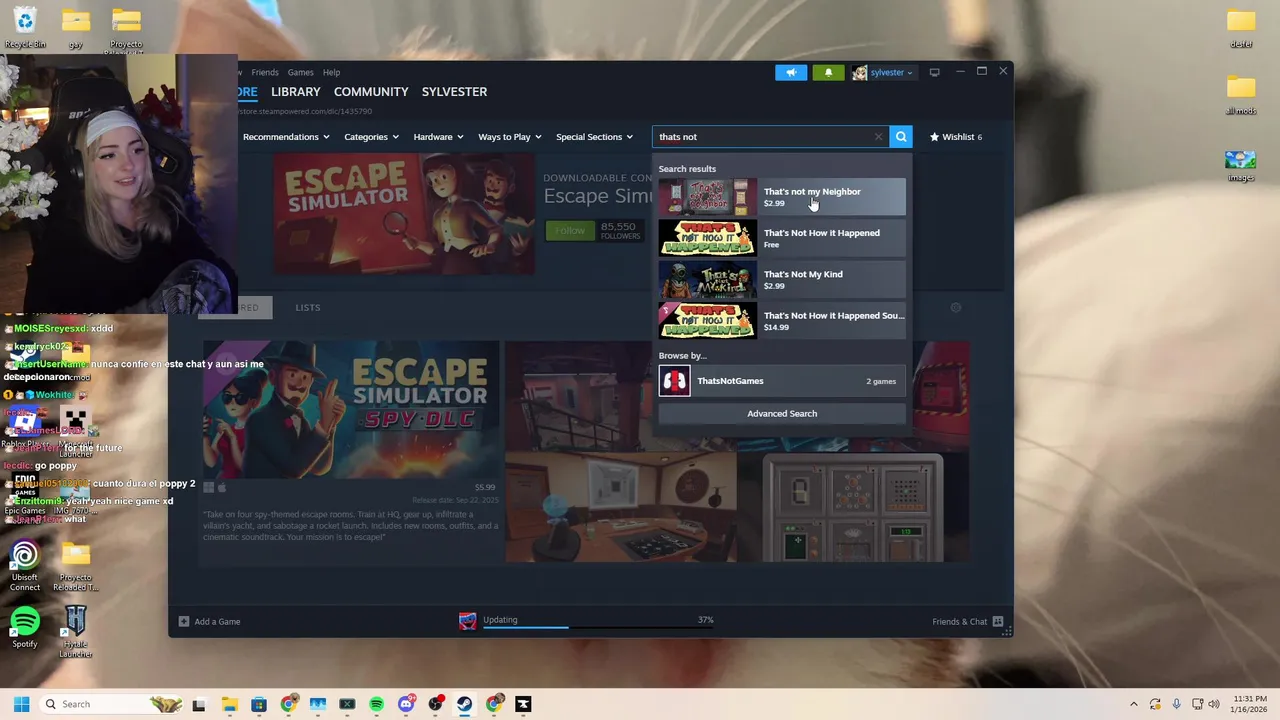
Task: Expand the Hardware dropdown
Action: 438,137
